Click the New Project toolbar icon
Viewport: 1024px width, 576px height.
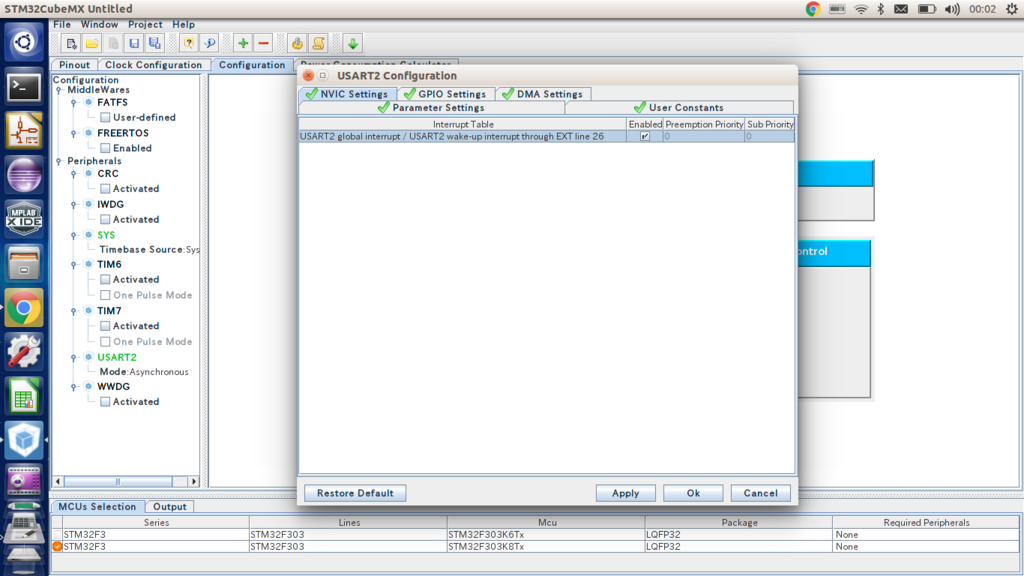[x=71, y=44]
